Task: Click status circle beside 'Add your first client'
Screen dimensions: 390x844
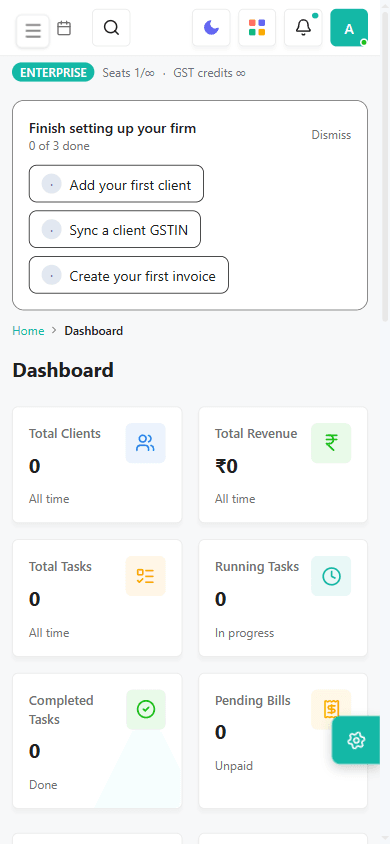Action: pos(52,184)
